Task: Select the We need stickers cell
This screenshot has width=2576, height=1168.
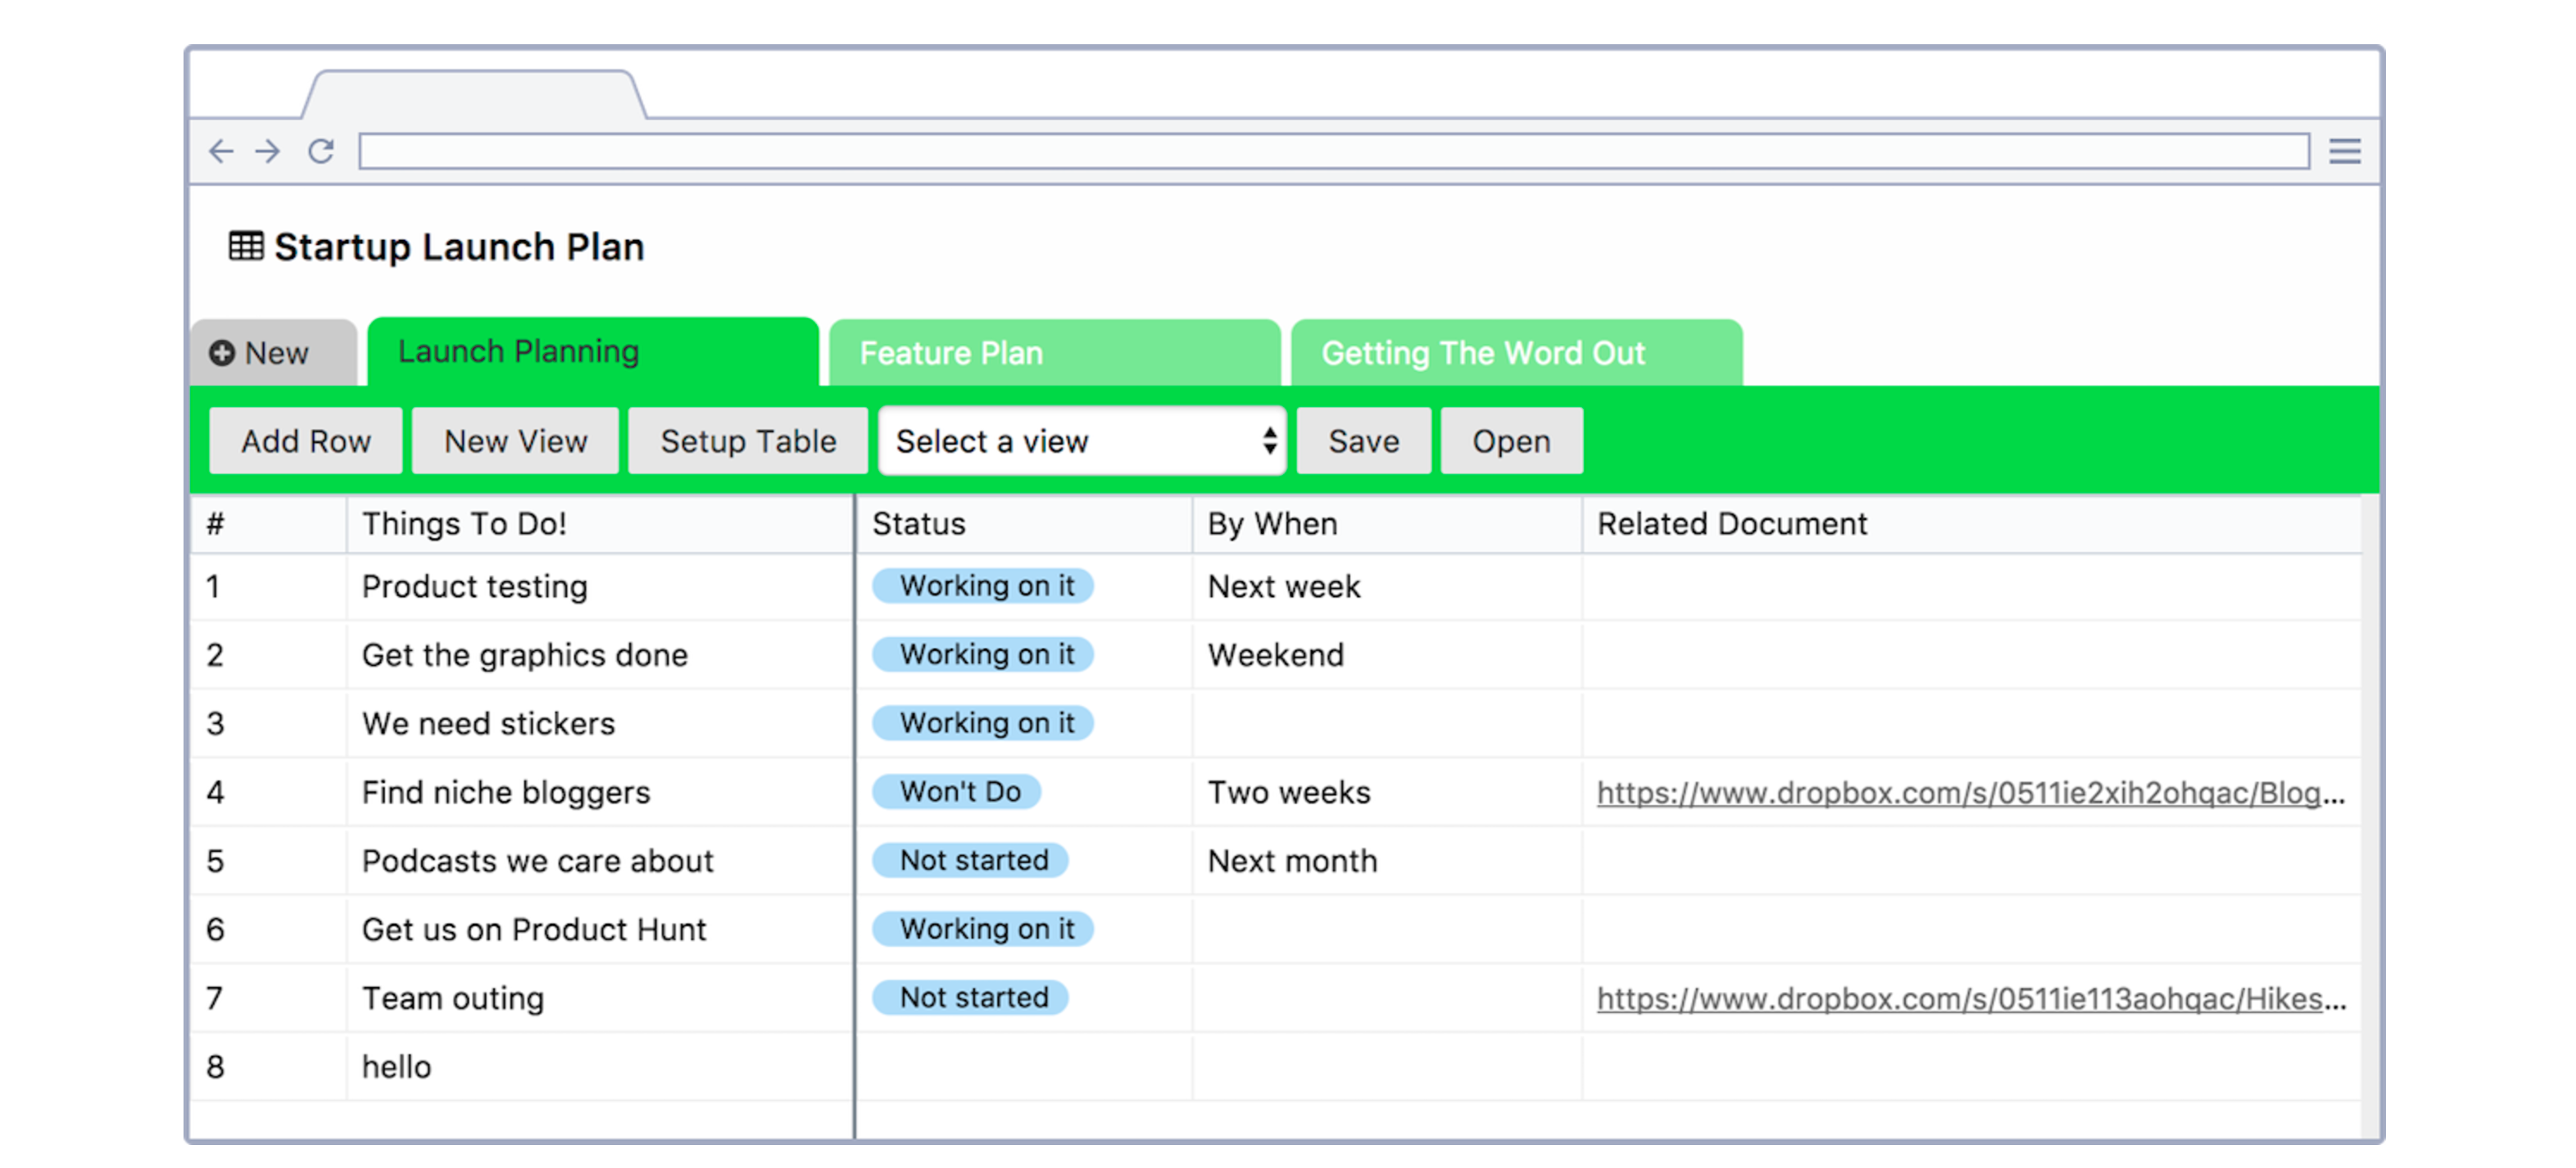Action: (600, 724)
